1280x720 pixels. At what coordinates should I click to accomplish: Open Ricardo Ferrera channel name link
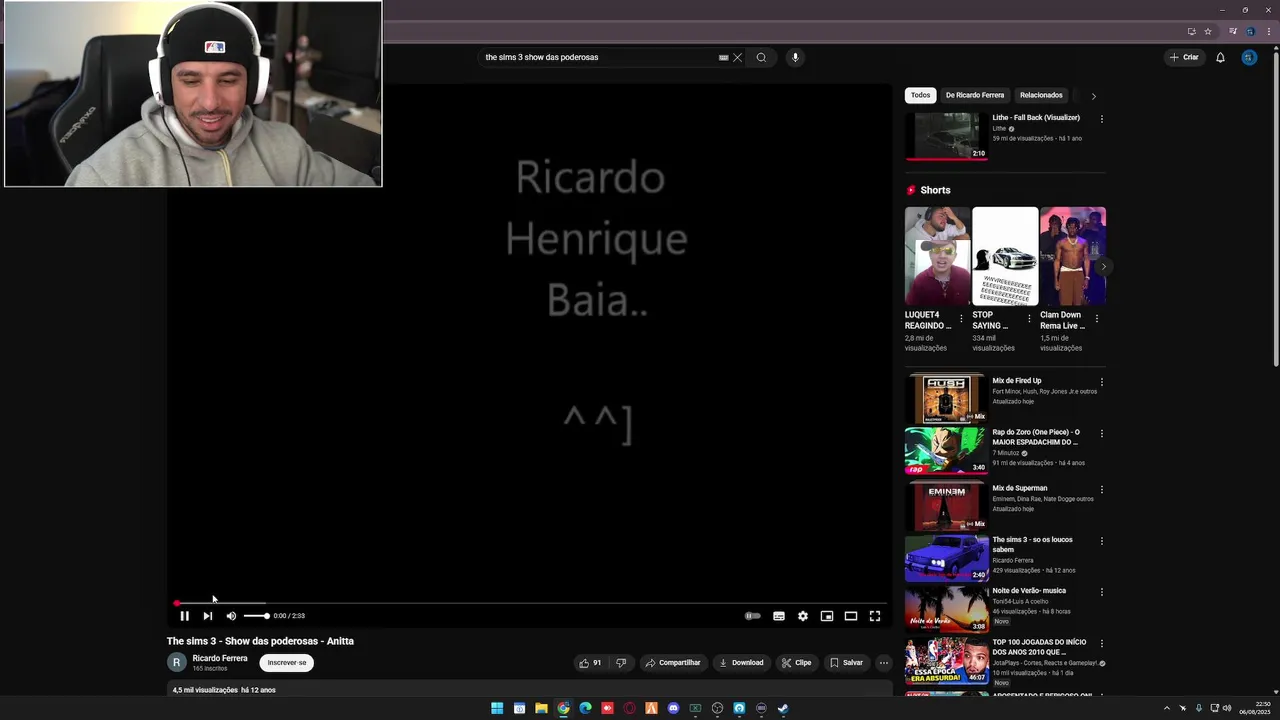coord(220,658)
